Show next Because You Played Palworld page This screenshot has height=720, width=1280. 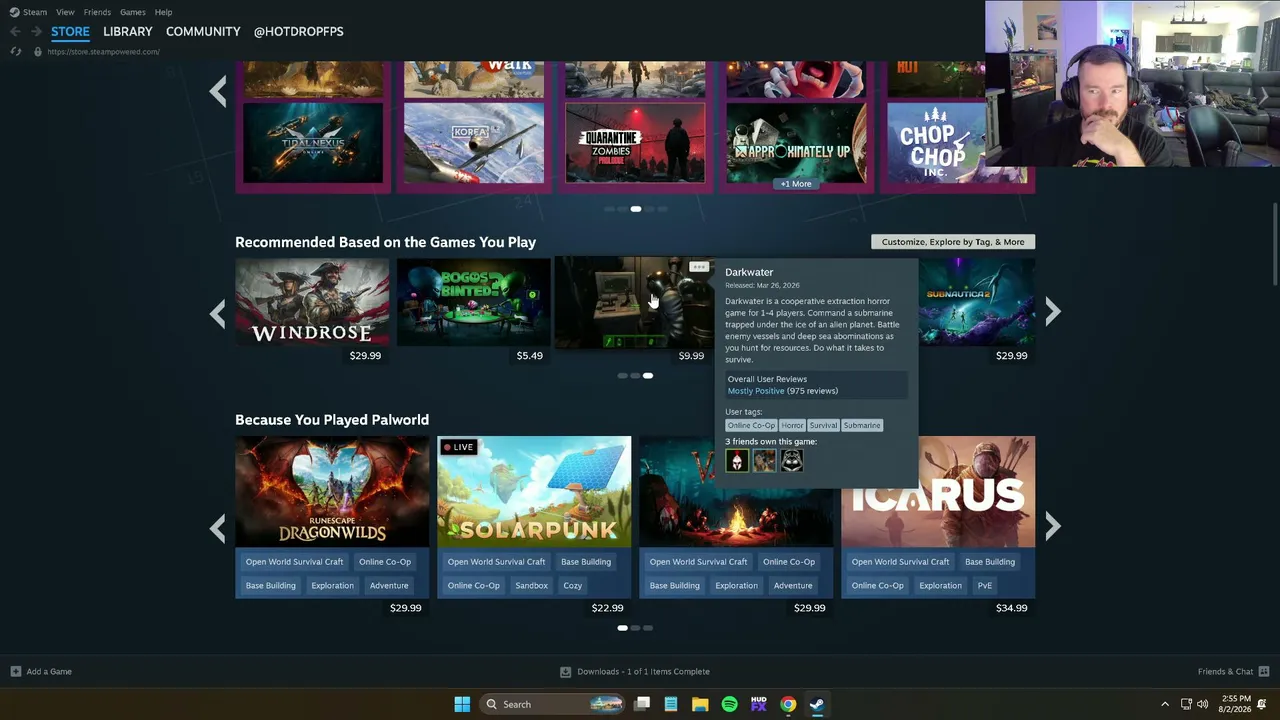(x=1052, y=526)
